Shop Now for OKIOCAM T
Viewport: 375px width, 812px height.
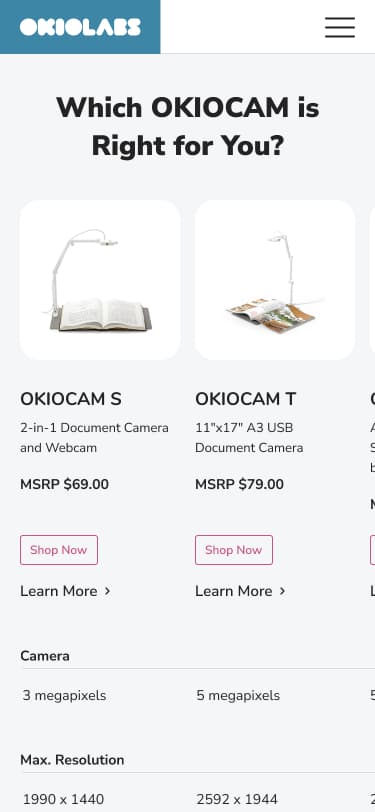pos(234,550)
